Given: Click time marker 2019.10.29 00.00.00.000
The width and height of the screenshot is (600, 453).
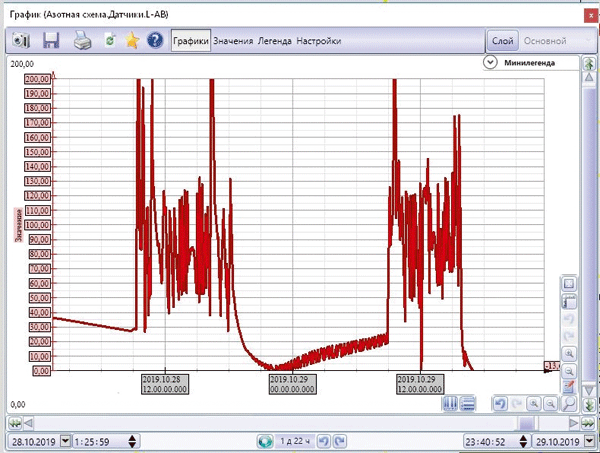Looking at the screenshot, I should 292,384.
